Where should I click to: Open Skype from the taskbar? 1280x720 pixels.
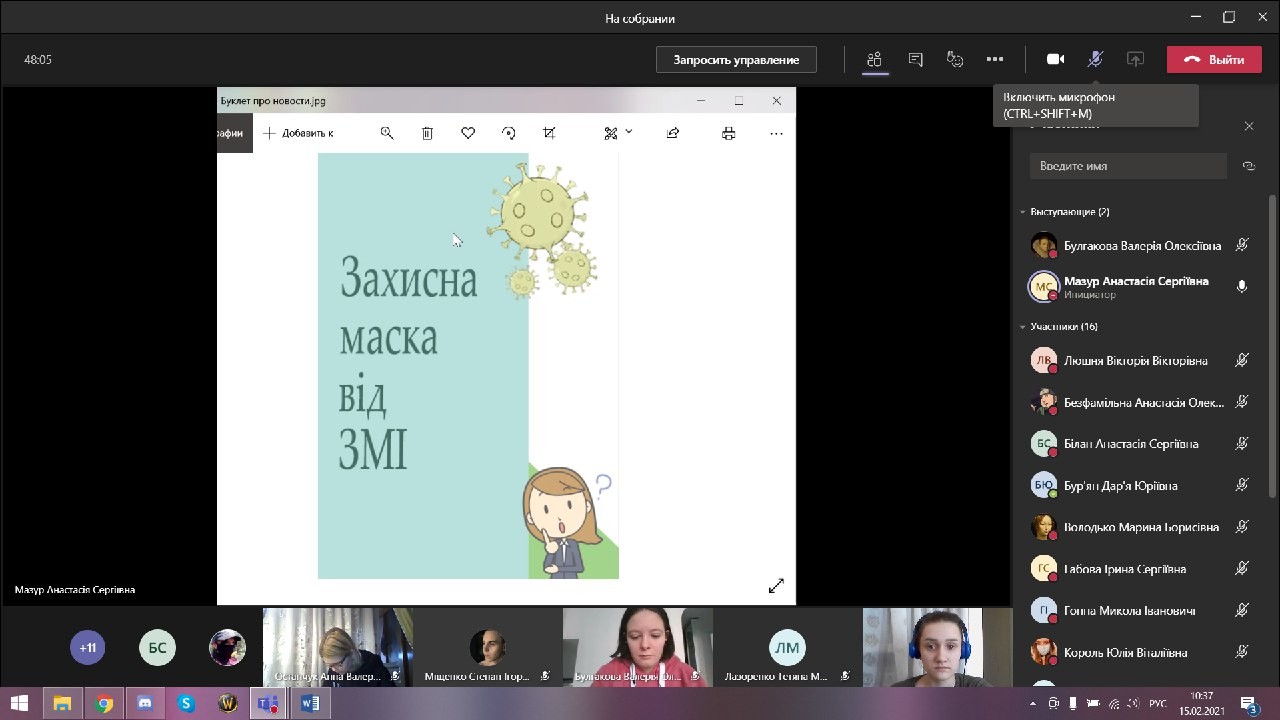(x=186, y=704)
